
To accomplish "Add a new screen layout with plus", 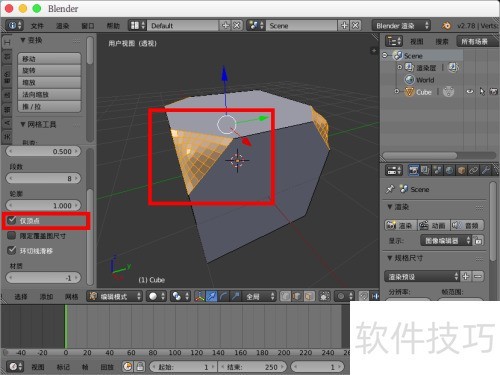I will coord(225,25).
